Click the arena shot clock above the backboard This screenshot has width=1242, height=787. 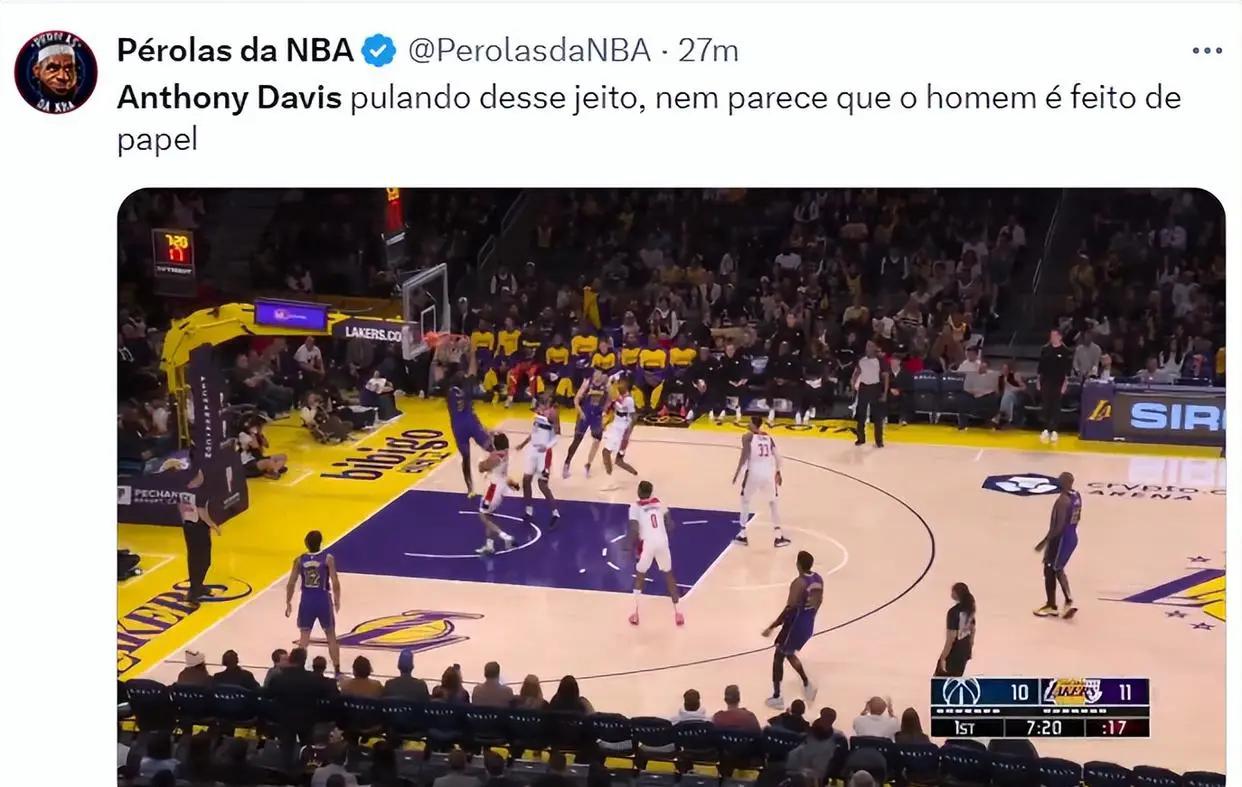173,250
